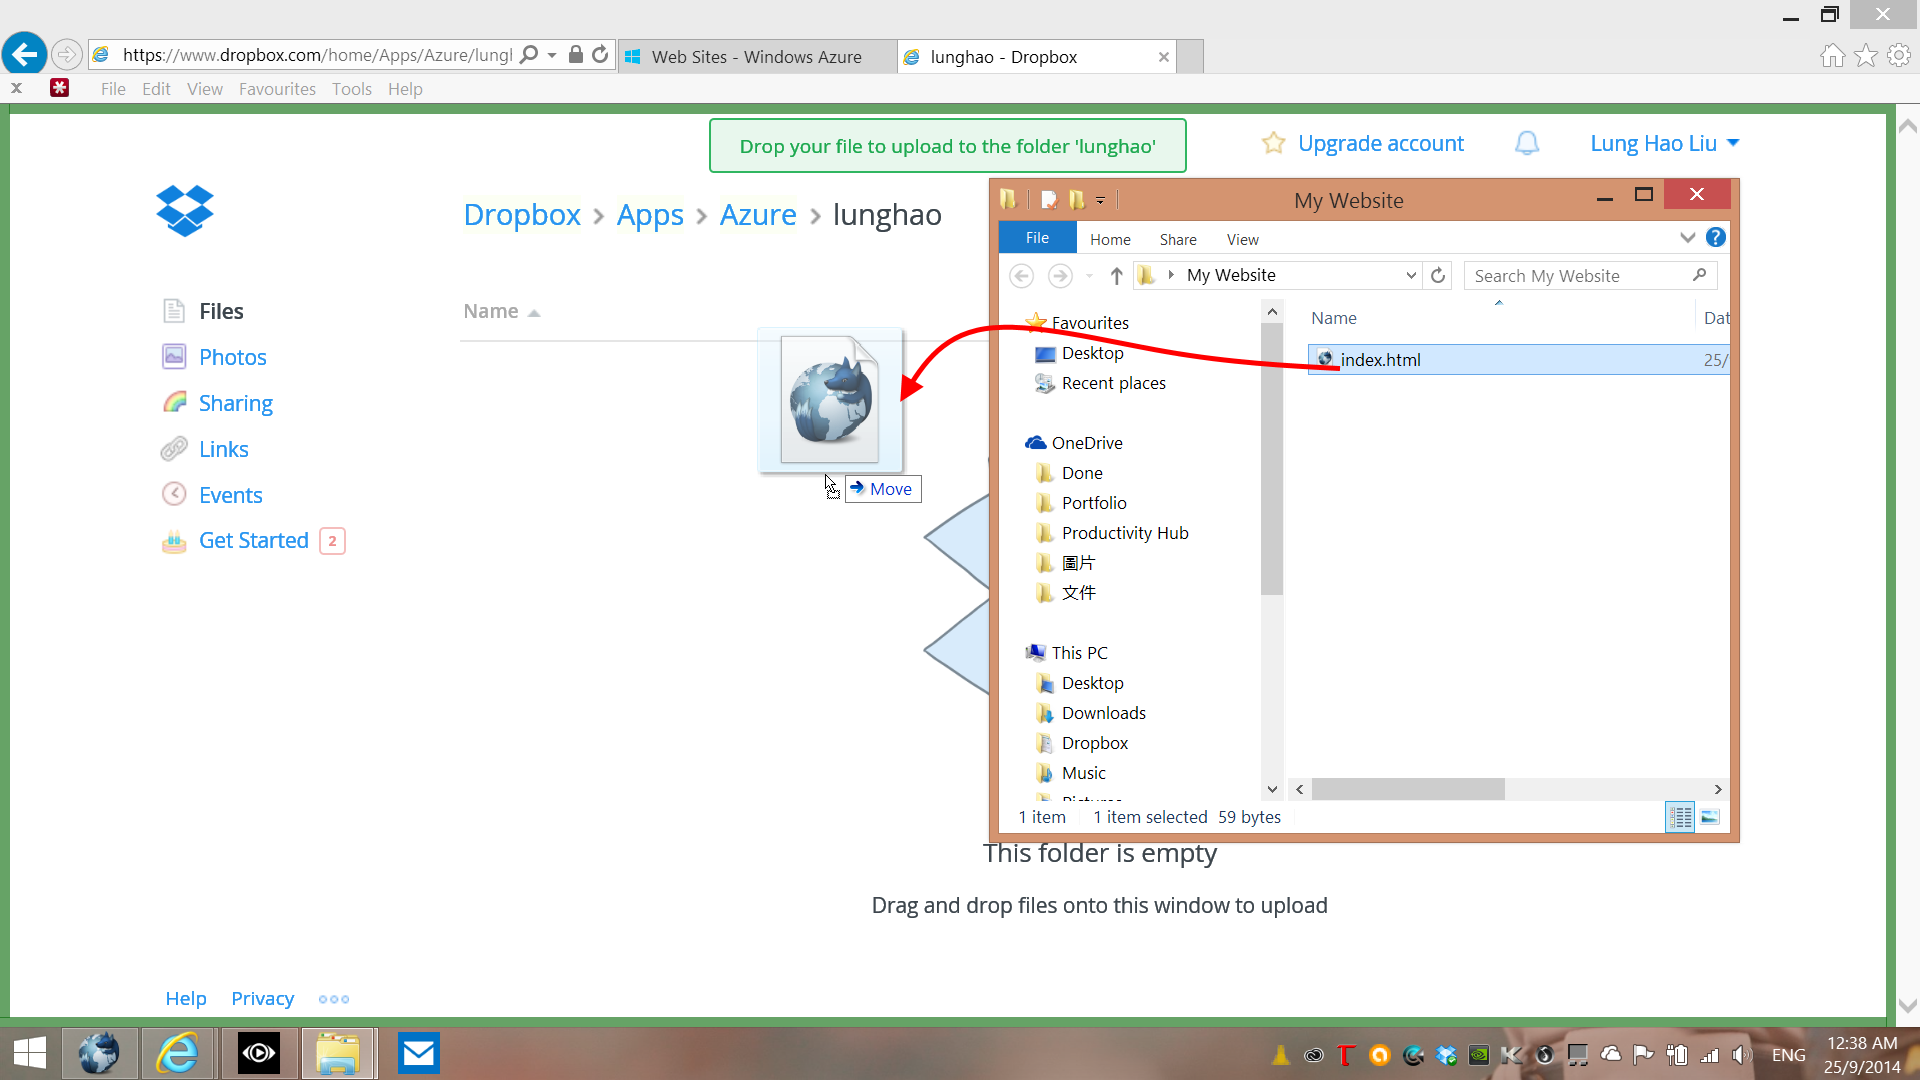Switch to the Web Sites - Windows Azure tab
This screenshot has width=1920, height=1080.
point(757,57)
